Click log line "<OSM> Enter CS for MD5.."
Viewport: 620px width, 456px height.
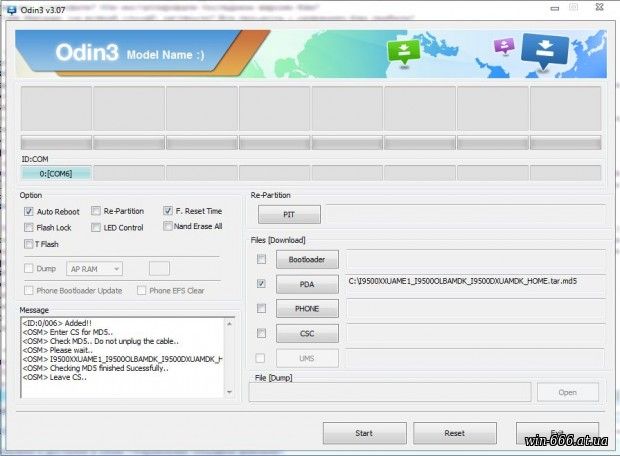point(68,332)
